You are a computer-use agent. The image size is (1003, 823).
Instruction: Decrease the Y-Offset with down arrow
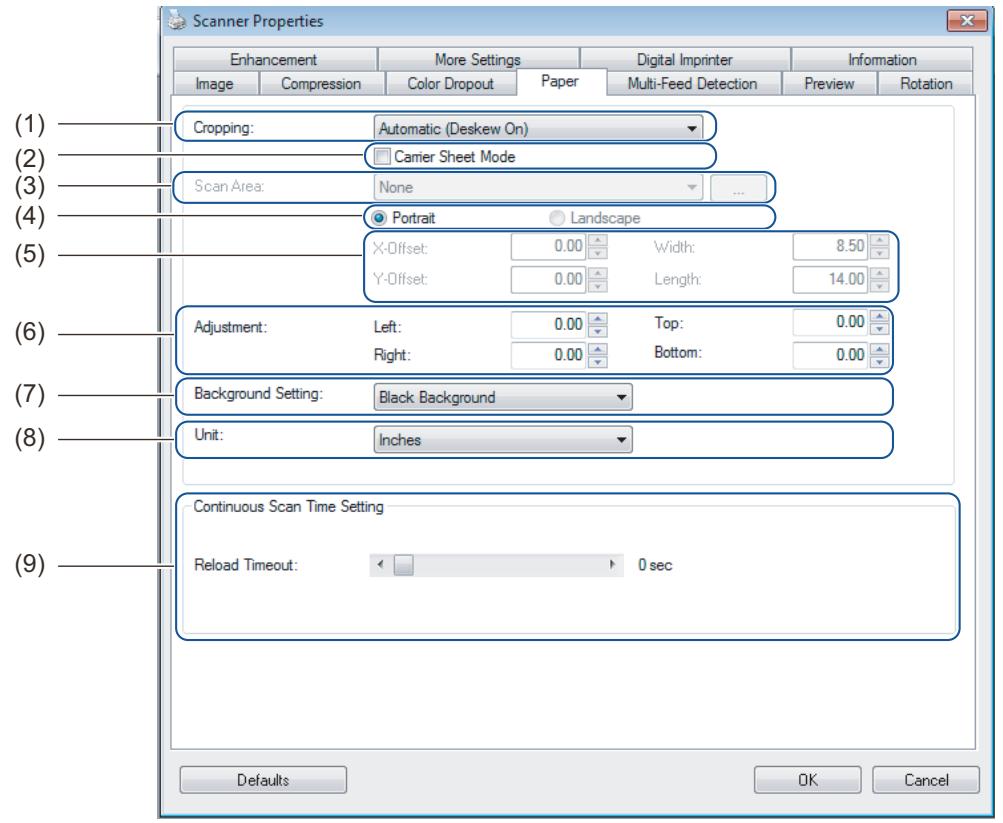tap(597, 286)
